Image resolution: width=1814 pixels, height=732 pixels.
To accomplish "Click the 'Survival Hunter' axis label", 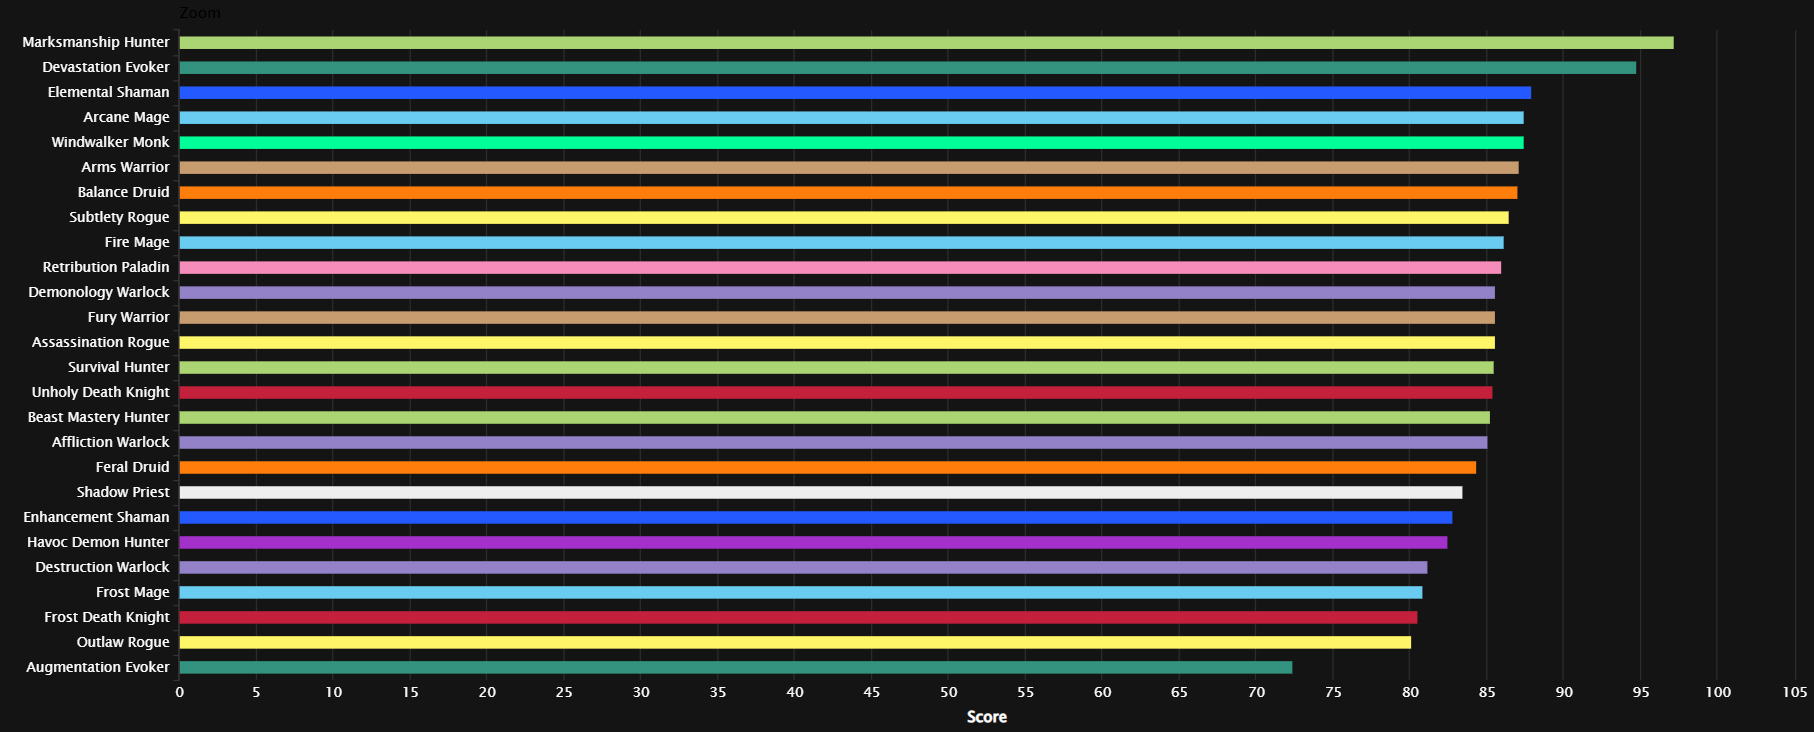I will tap(119, 367).
